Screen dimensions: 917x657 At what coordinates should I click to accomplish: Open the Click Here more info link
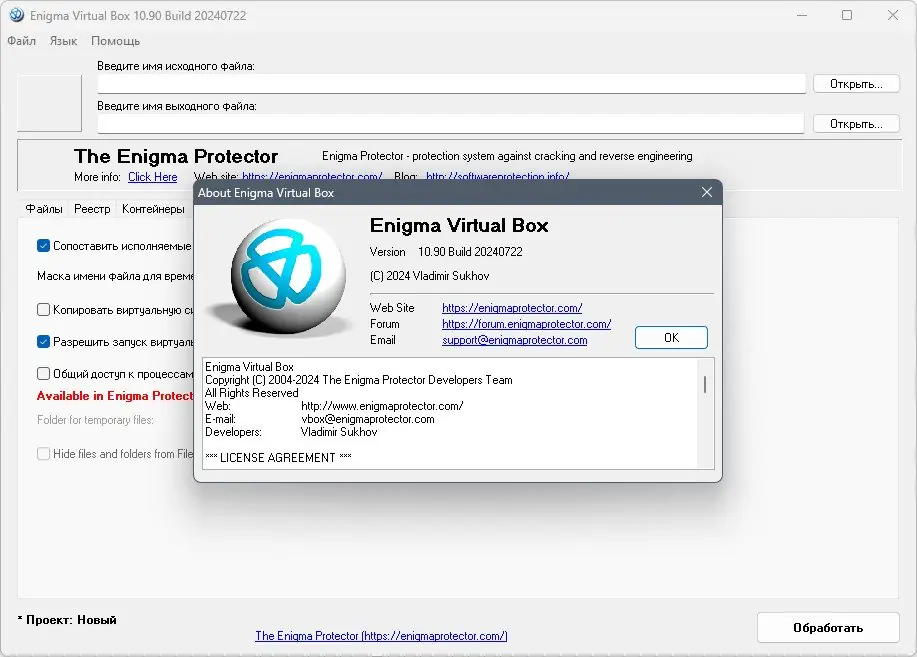click(x=153, y=177)
